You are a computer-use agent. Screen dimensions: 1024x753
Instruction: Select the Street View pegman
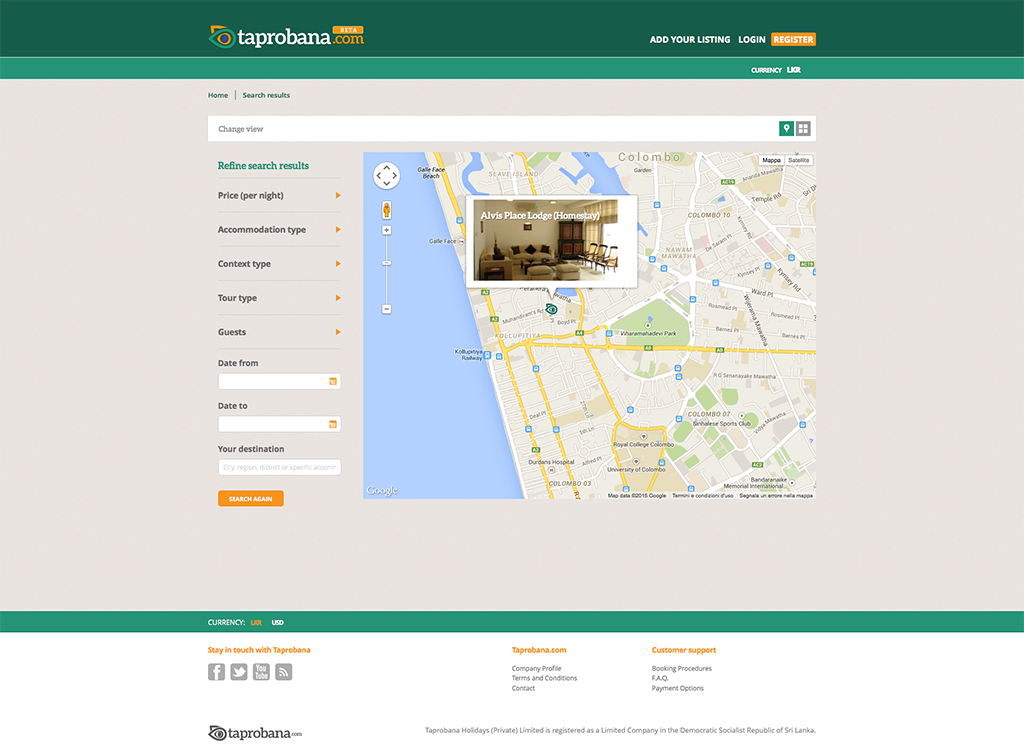click(x=387, y=210)
